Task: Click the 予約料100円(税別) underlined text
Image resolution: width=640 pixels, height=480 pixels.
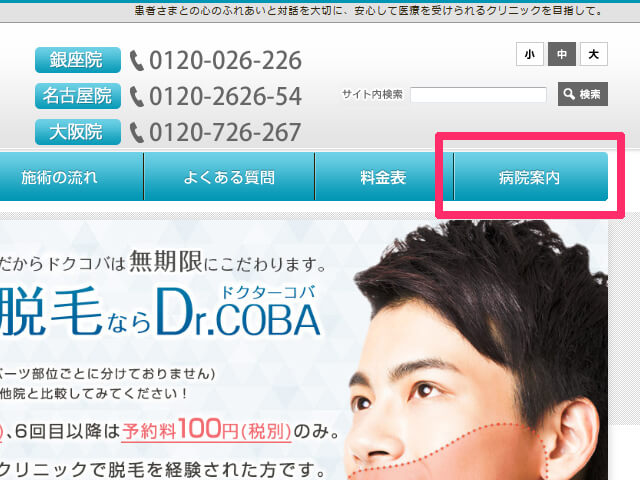Action: coord(207,429)
